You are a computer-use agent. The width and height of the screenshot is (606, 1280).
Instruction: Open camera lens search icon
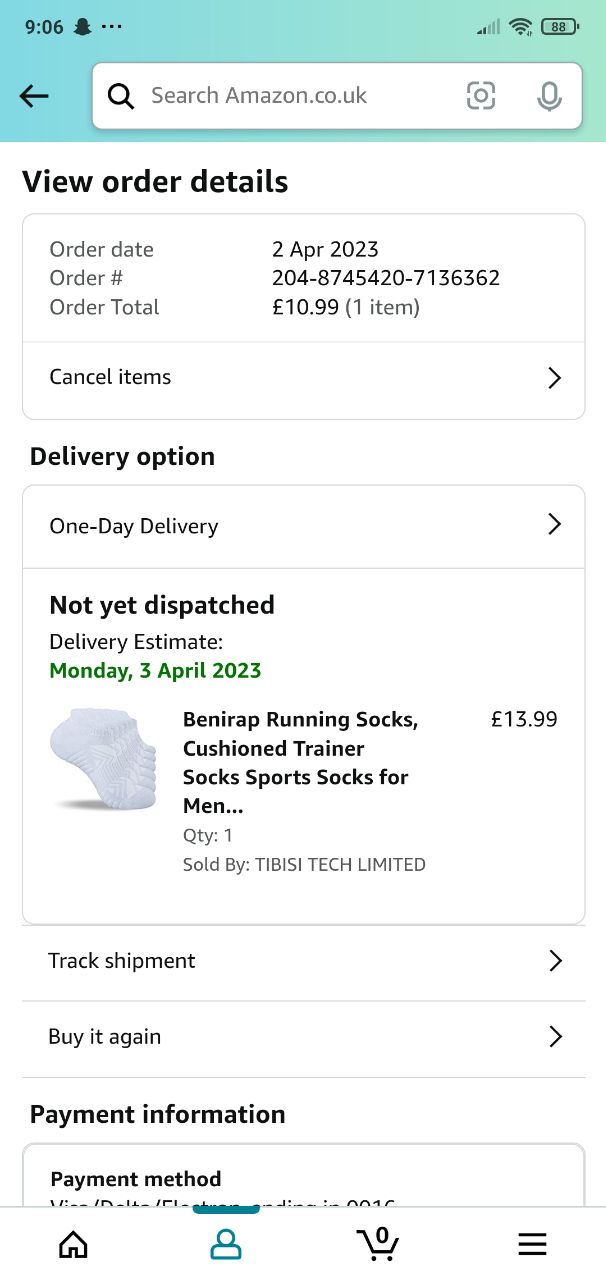481,96
